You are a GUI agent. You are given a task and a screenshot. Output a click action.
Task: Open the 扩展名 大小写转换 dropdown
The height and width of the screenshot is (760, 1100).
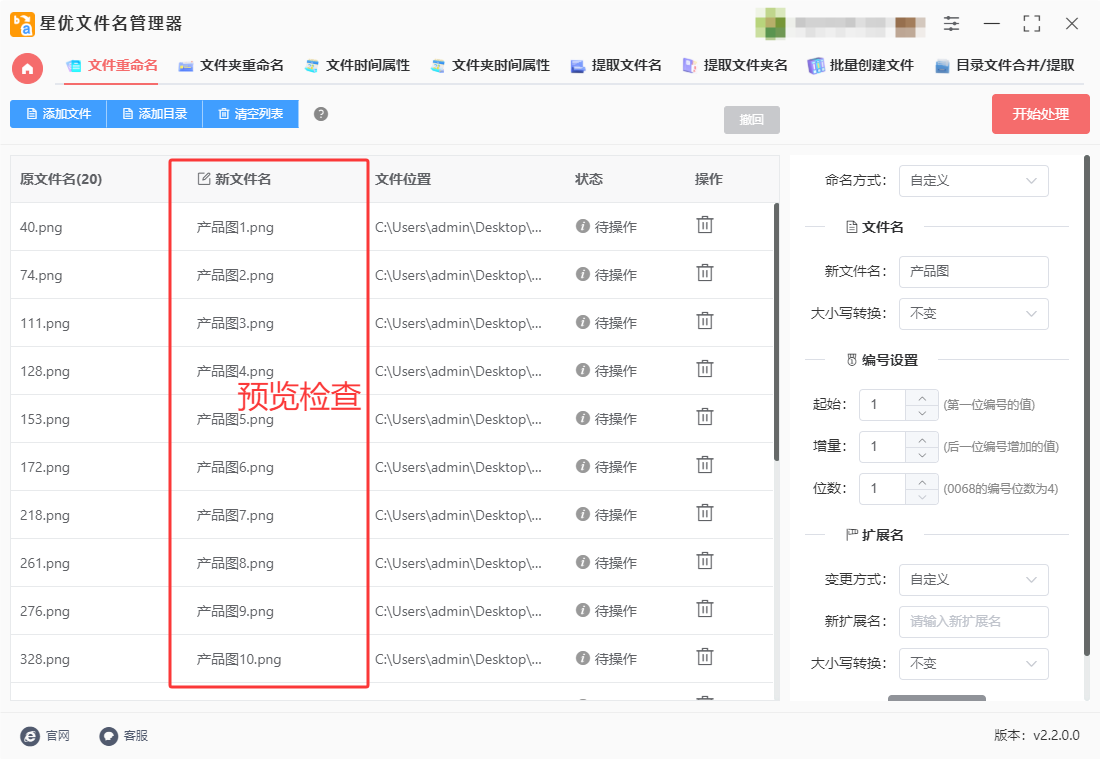point(974,664)
